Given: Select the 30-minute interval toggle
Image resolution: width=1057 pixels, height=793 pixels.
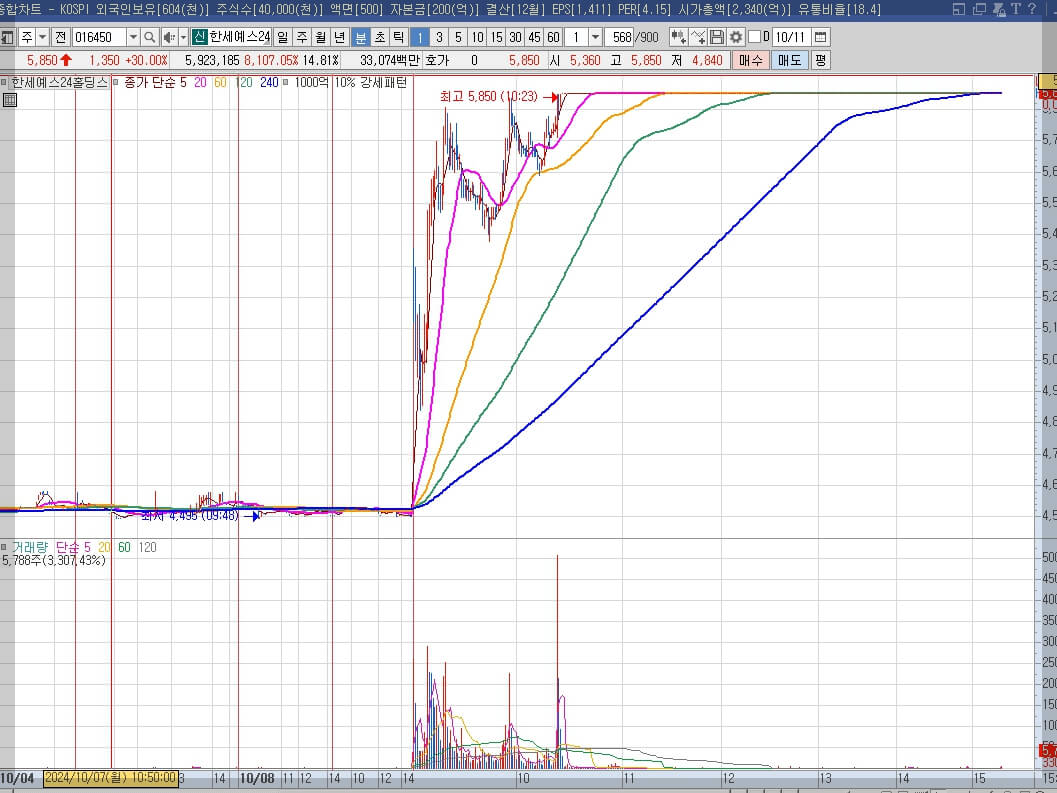Looking at the screenshot, I should tap(516, 36).
